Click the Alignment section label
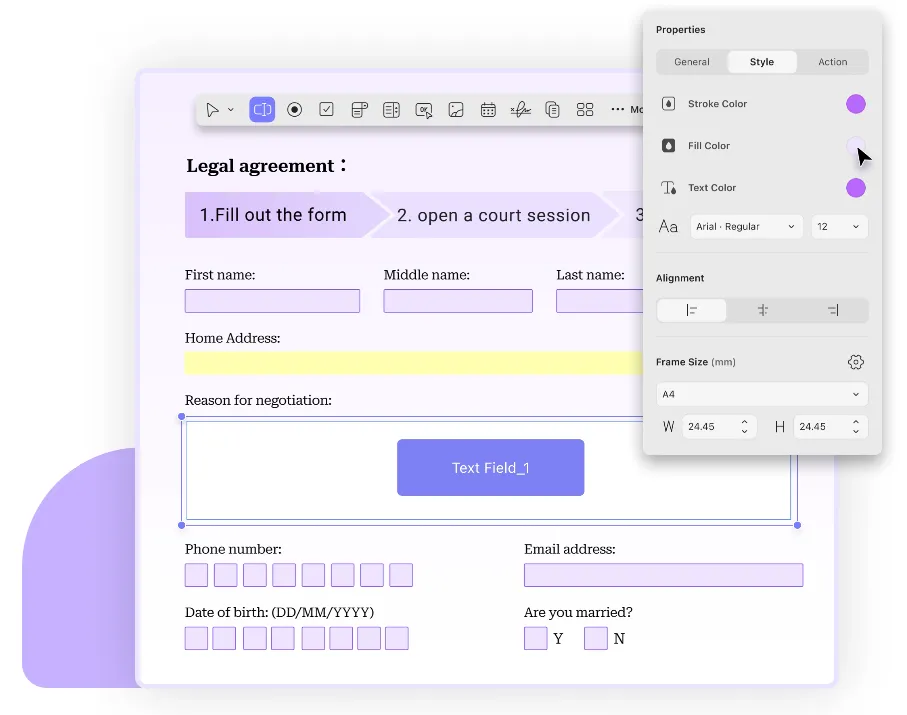The image size is (907, 715). (680, 278)
